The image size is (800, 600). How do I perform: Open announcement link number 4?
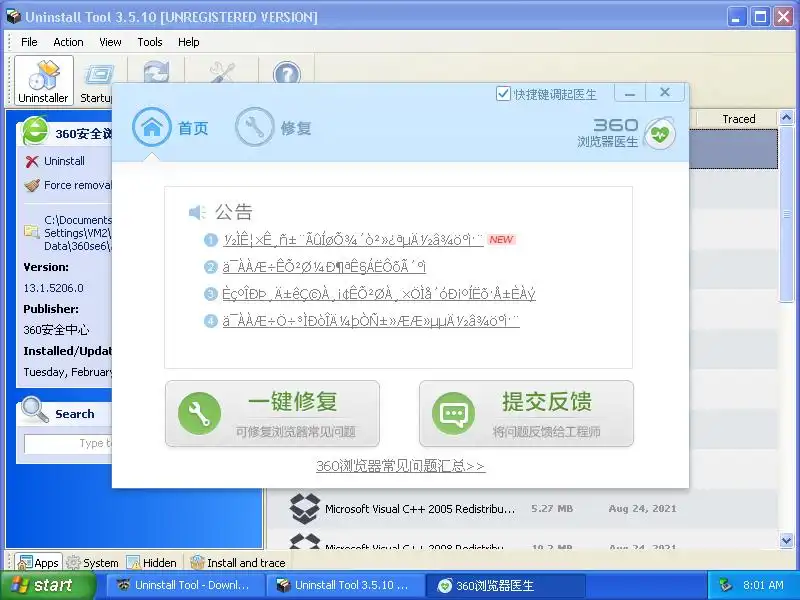(371, 321)
